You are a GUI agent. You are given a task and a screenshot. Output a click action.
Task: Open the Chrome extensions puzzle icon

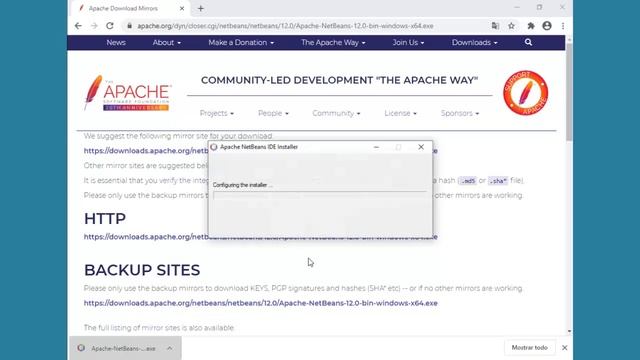531,26
